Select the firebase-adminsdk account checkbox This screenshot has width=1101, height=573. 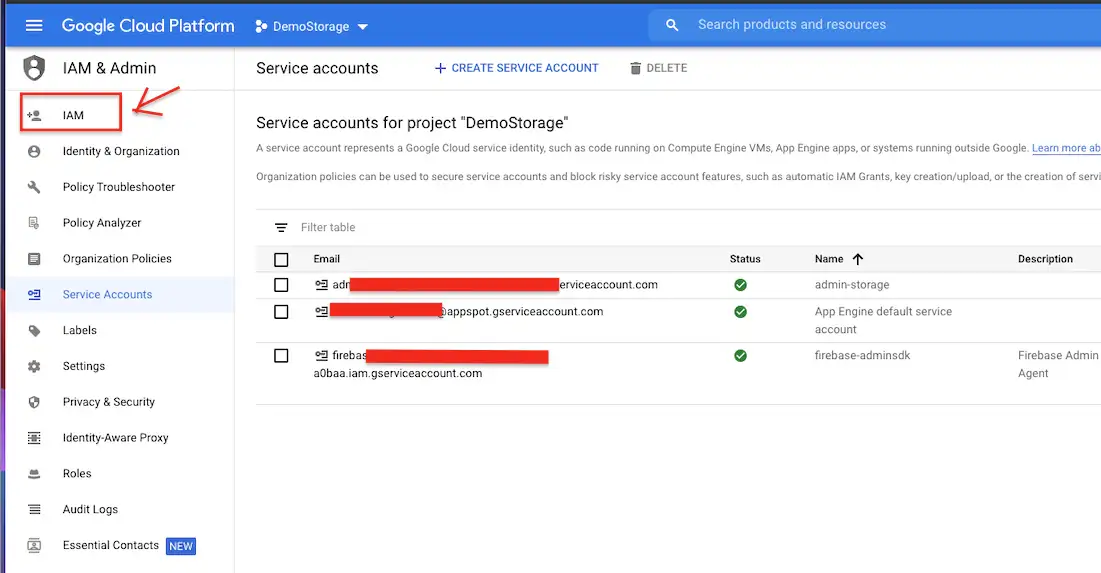click(x=281, y=356)
